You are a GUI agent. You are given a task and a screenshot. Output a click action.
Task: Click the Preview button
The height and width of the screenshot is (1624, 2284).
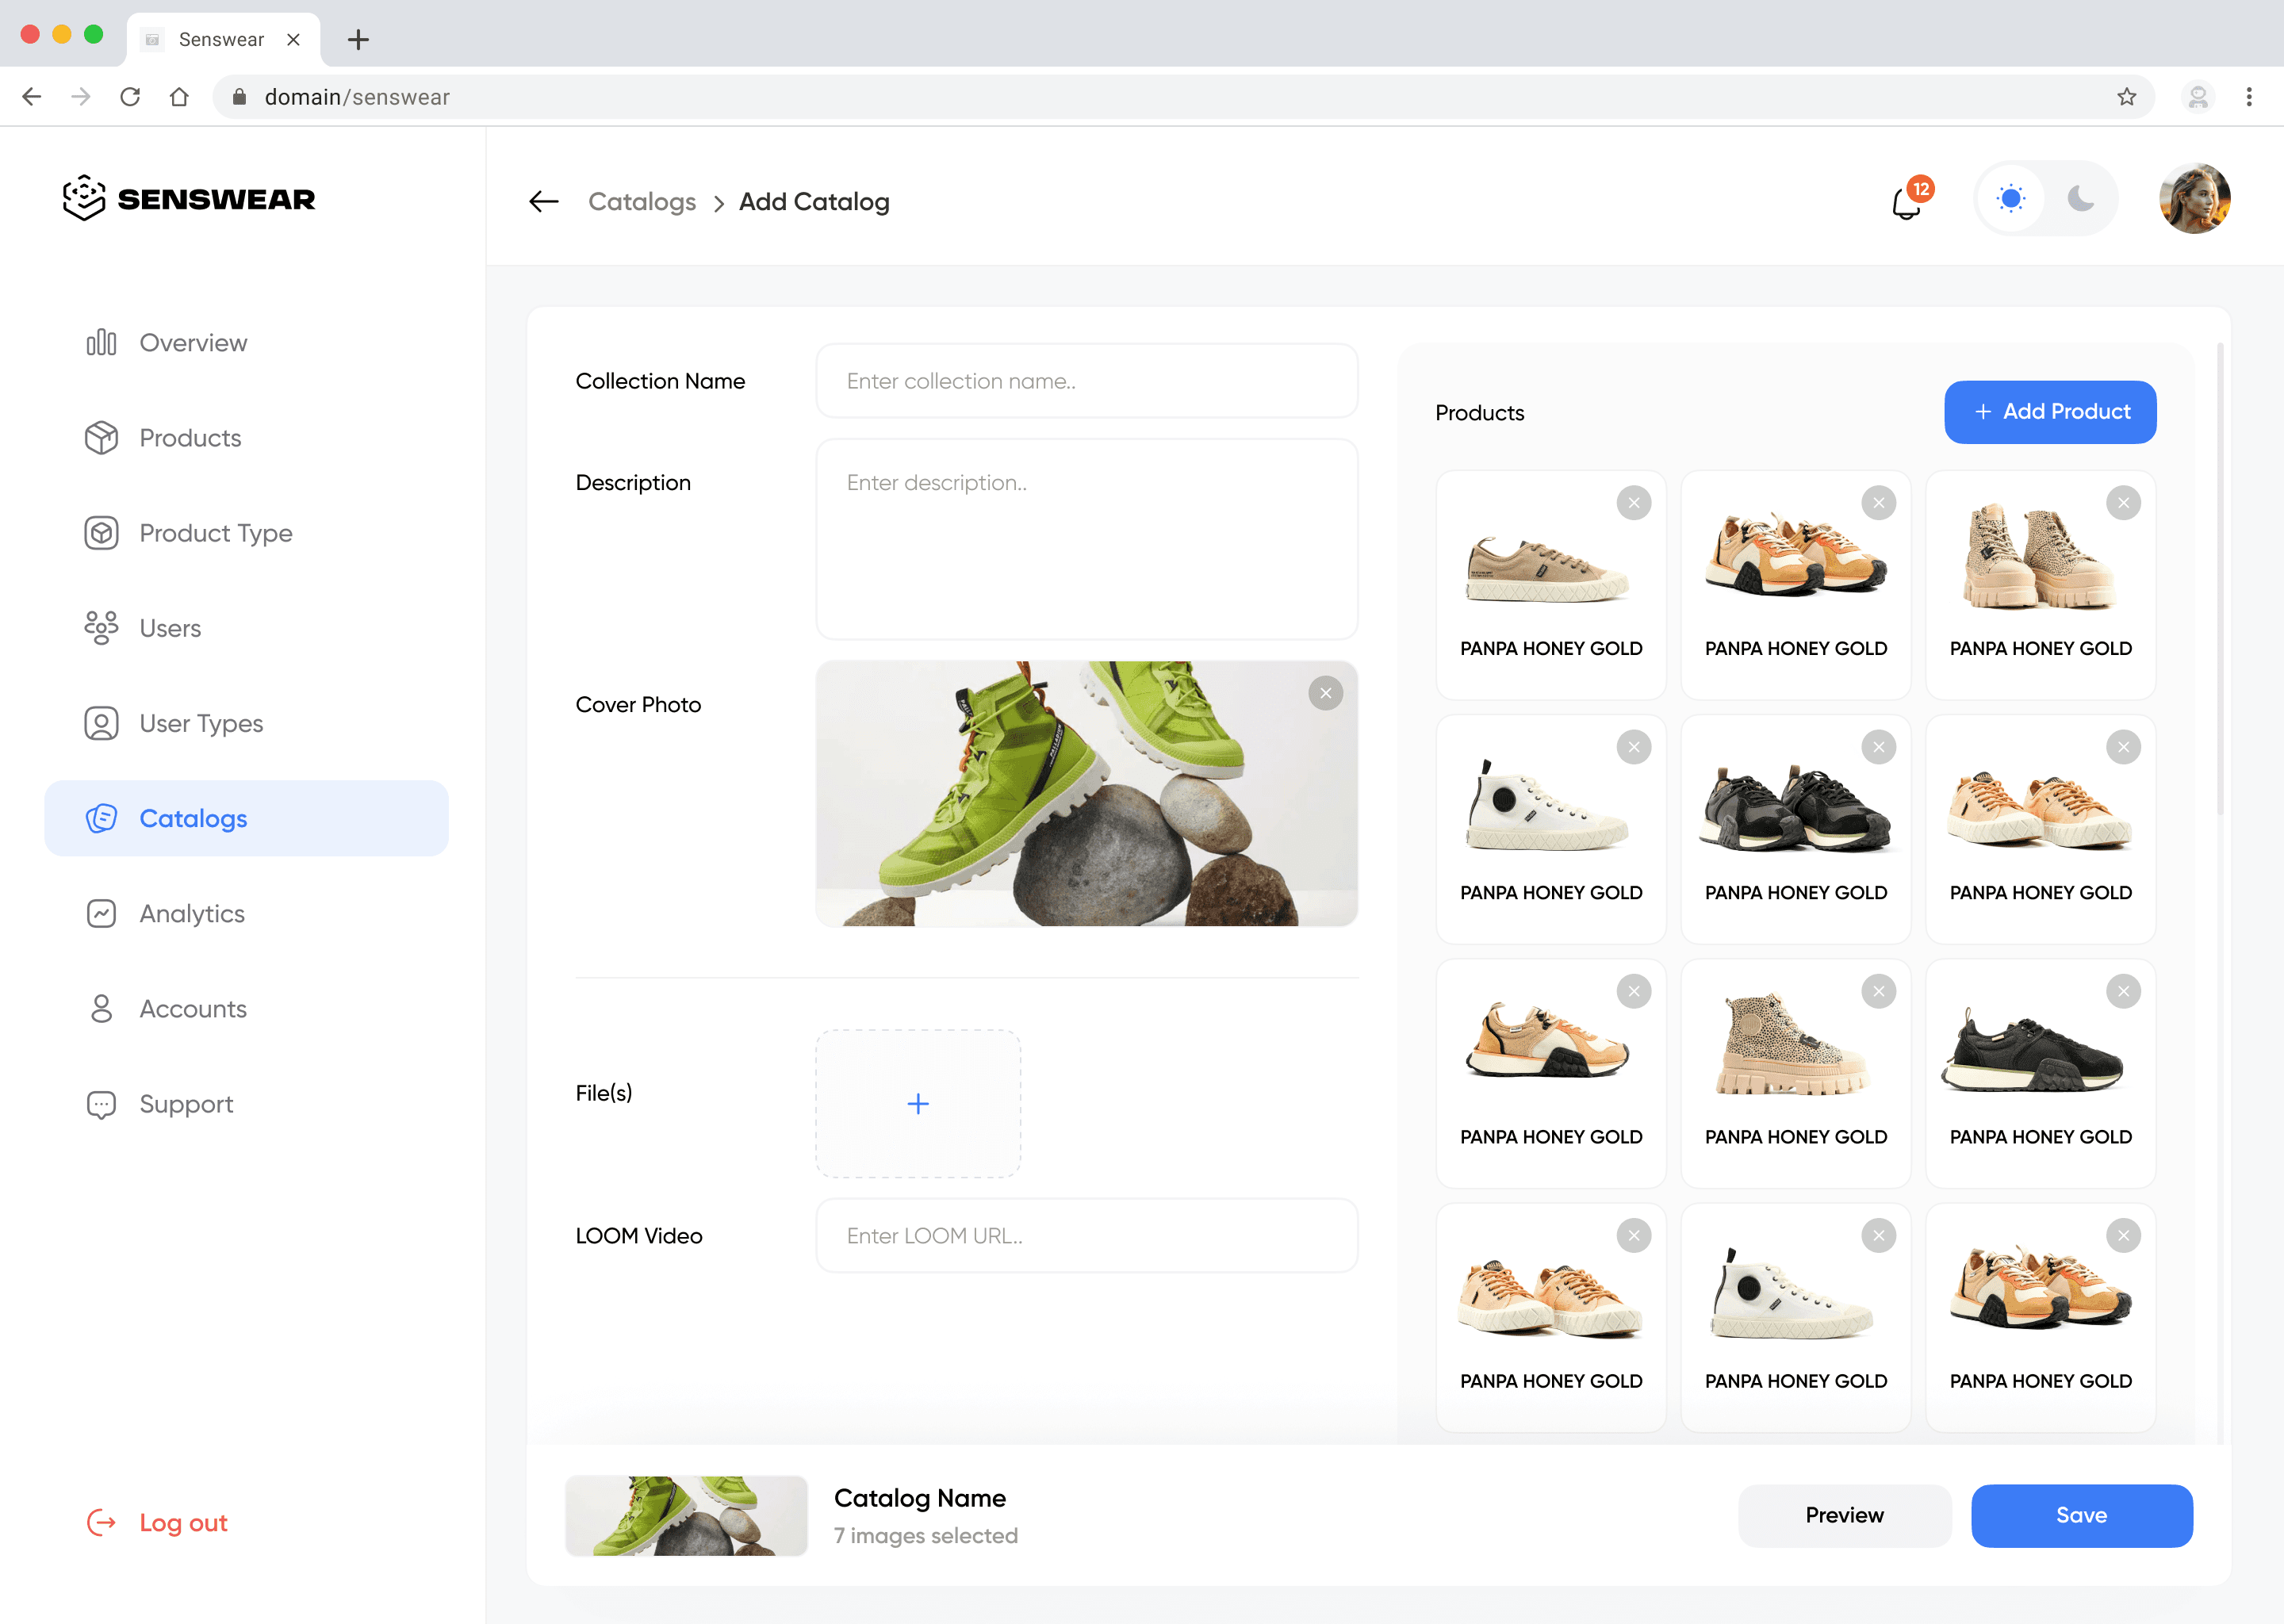coord(1844,1515)
